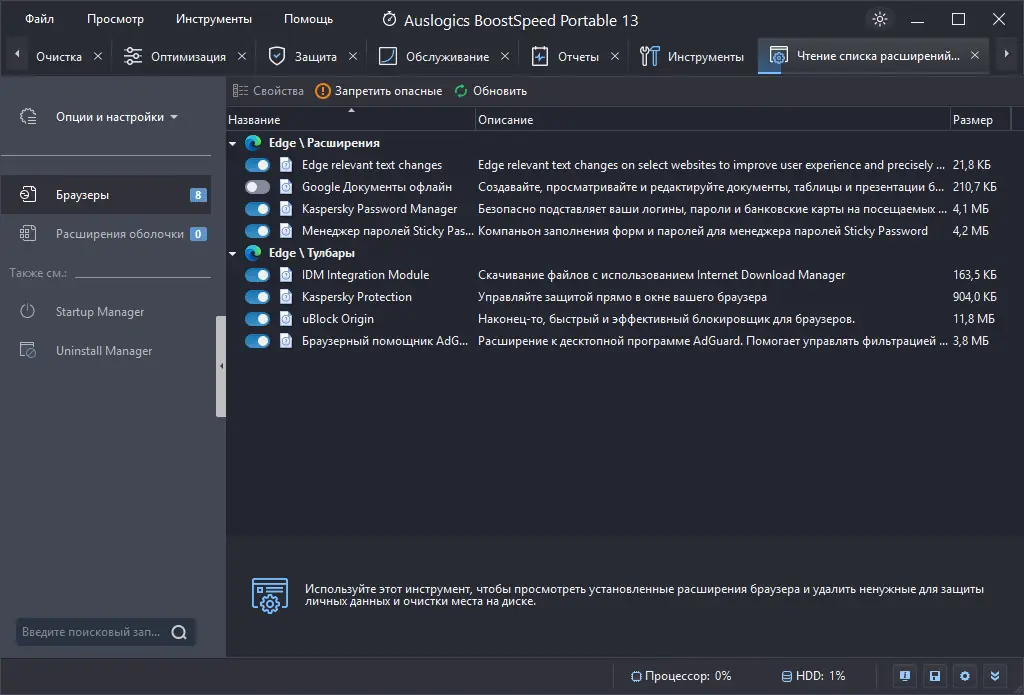
Task: Select Kaspersky Password Manager row name
Action: coord(379,209)
